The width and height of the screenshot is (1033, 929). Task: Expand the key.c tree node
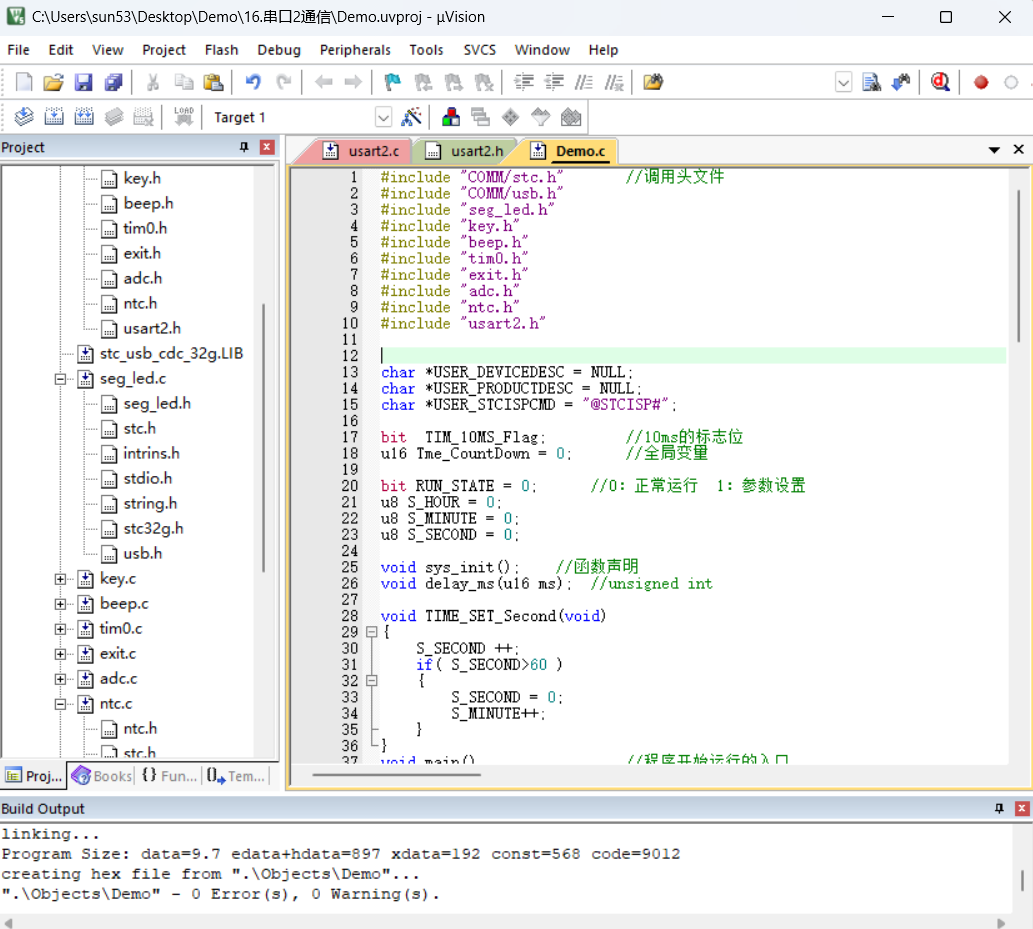(60, 579)
